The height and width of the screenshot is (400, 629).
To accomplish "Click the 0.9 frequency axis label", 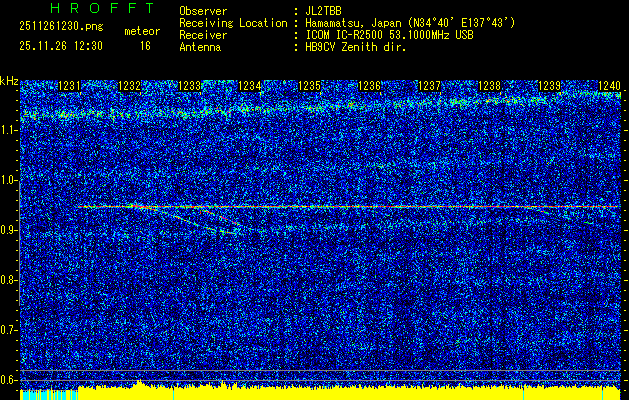I will point(9,230).
